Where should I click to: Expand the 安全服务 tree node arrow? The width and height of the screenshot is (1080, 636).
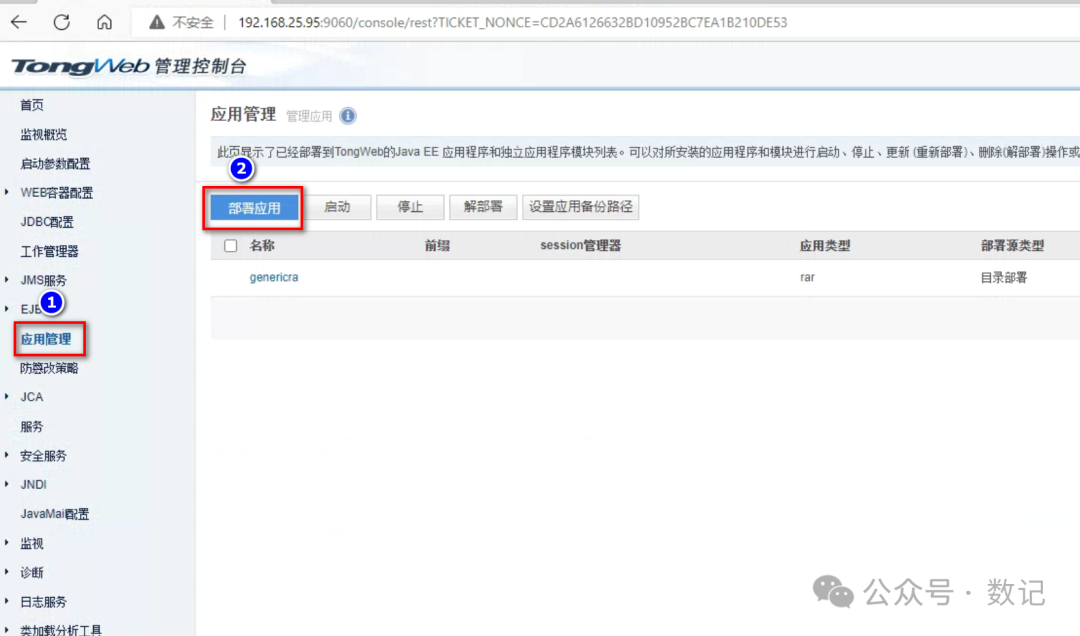tap(7, 455)
